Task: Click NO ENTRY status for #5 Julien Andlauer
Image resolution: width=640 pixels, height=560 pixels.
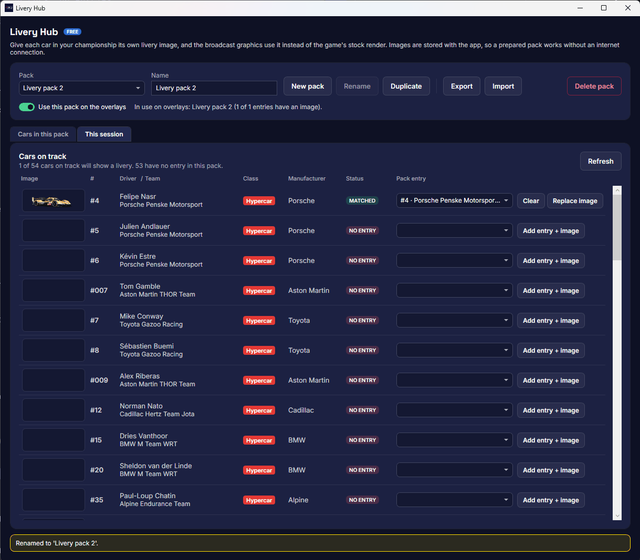Action: coord(362,231)
